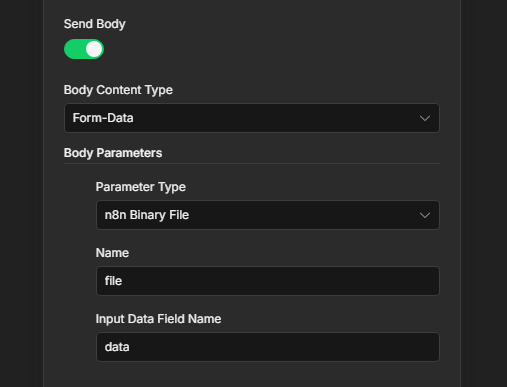The width and height of the screenshot is (507, 387).
Task: Place cursor after 'data' text value
Action: [130, 347]
